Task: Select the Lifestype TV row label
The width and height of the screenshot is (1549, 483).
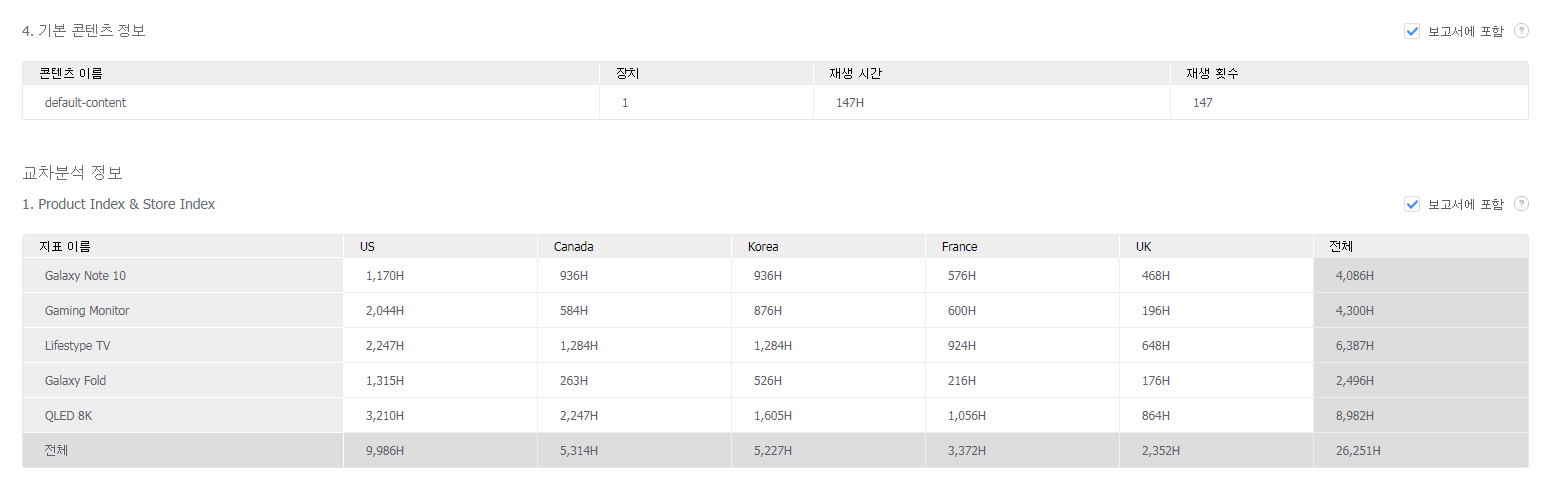Action: 77,346
